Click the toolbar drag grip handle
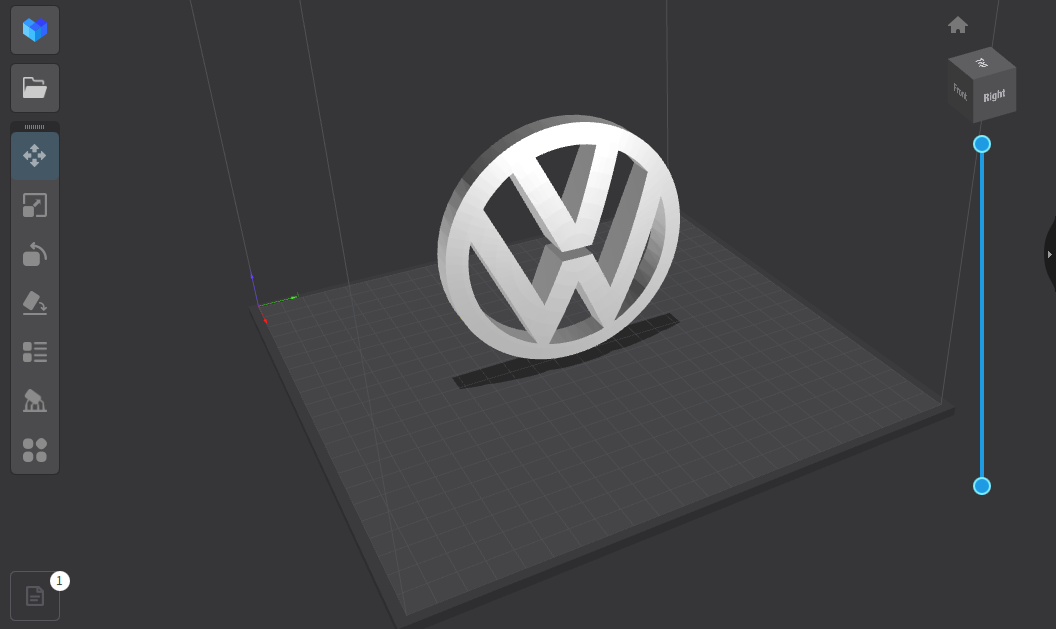The image size is (1056, 629). coord(35,127)
